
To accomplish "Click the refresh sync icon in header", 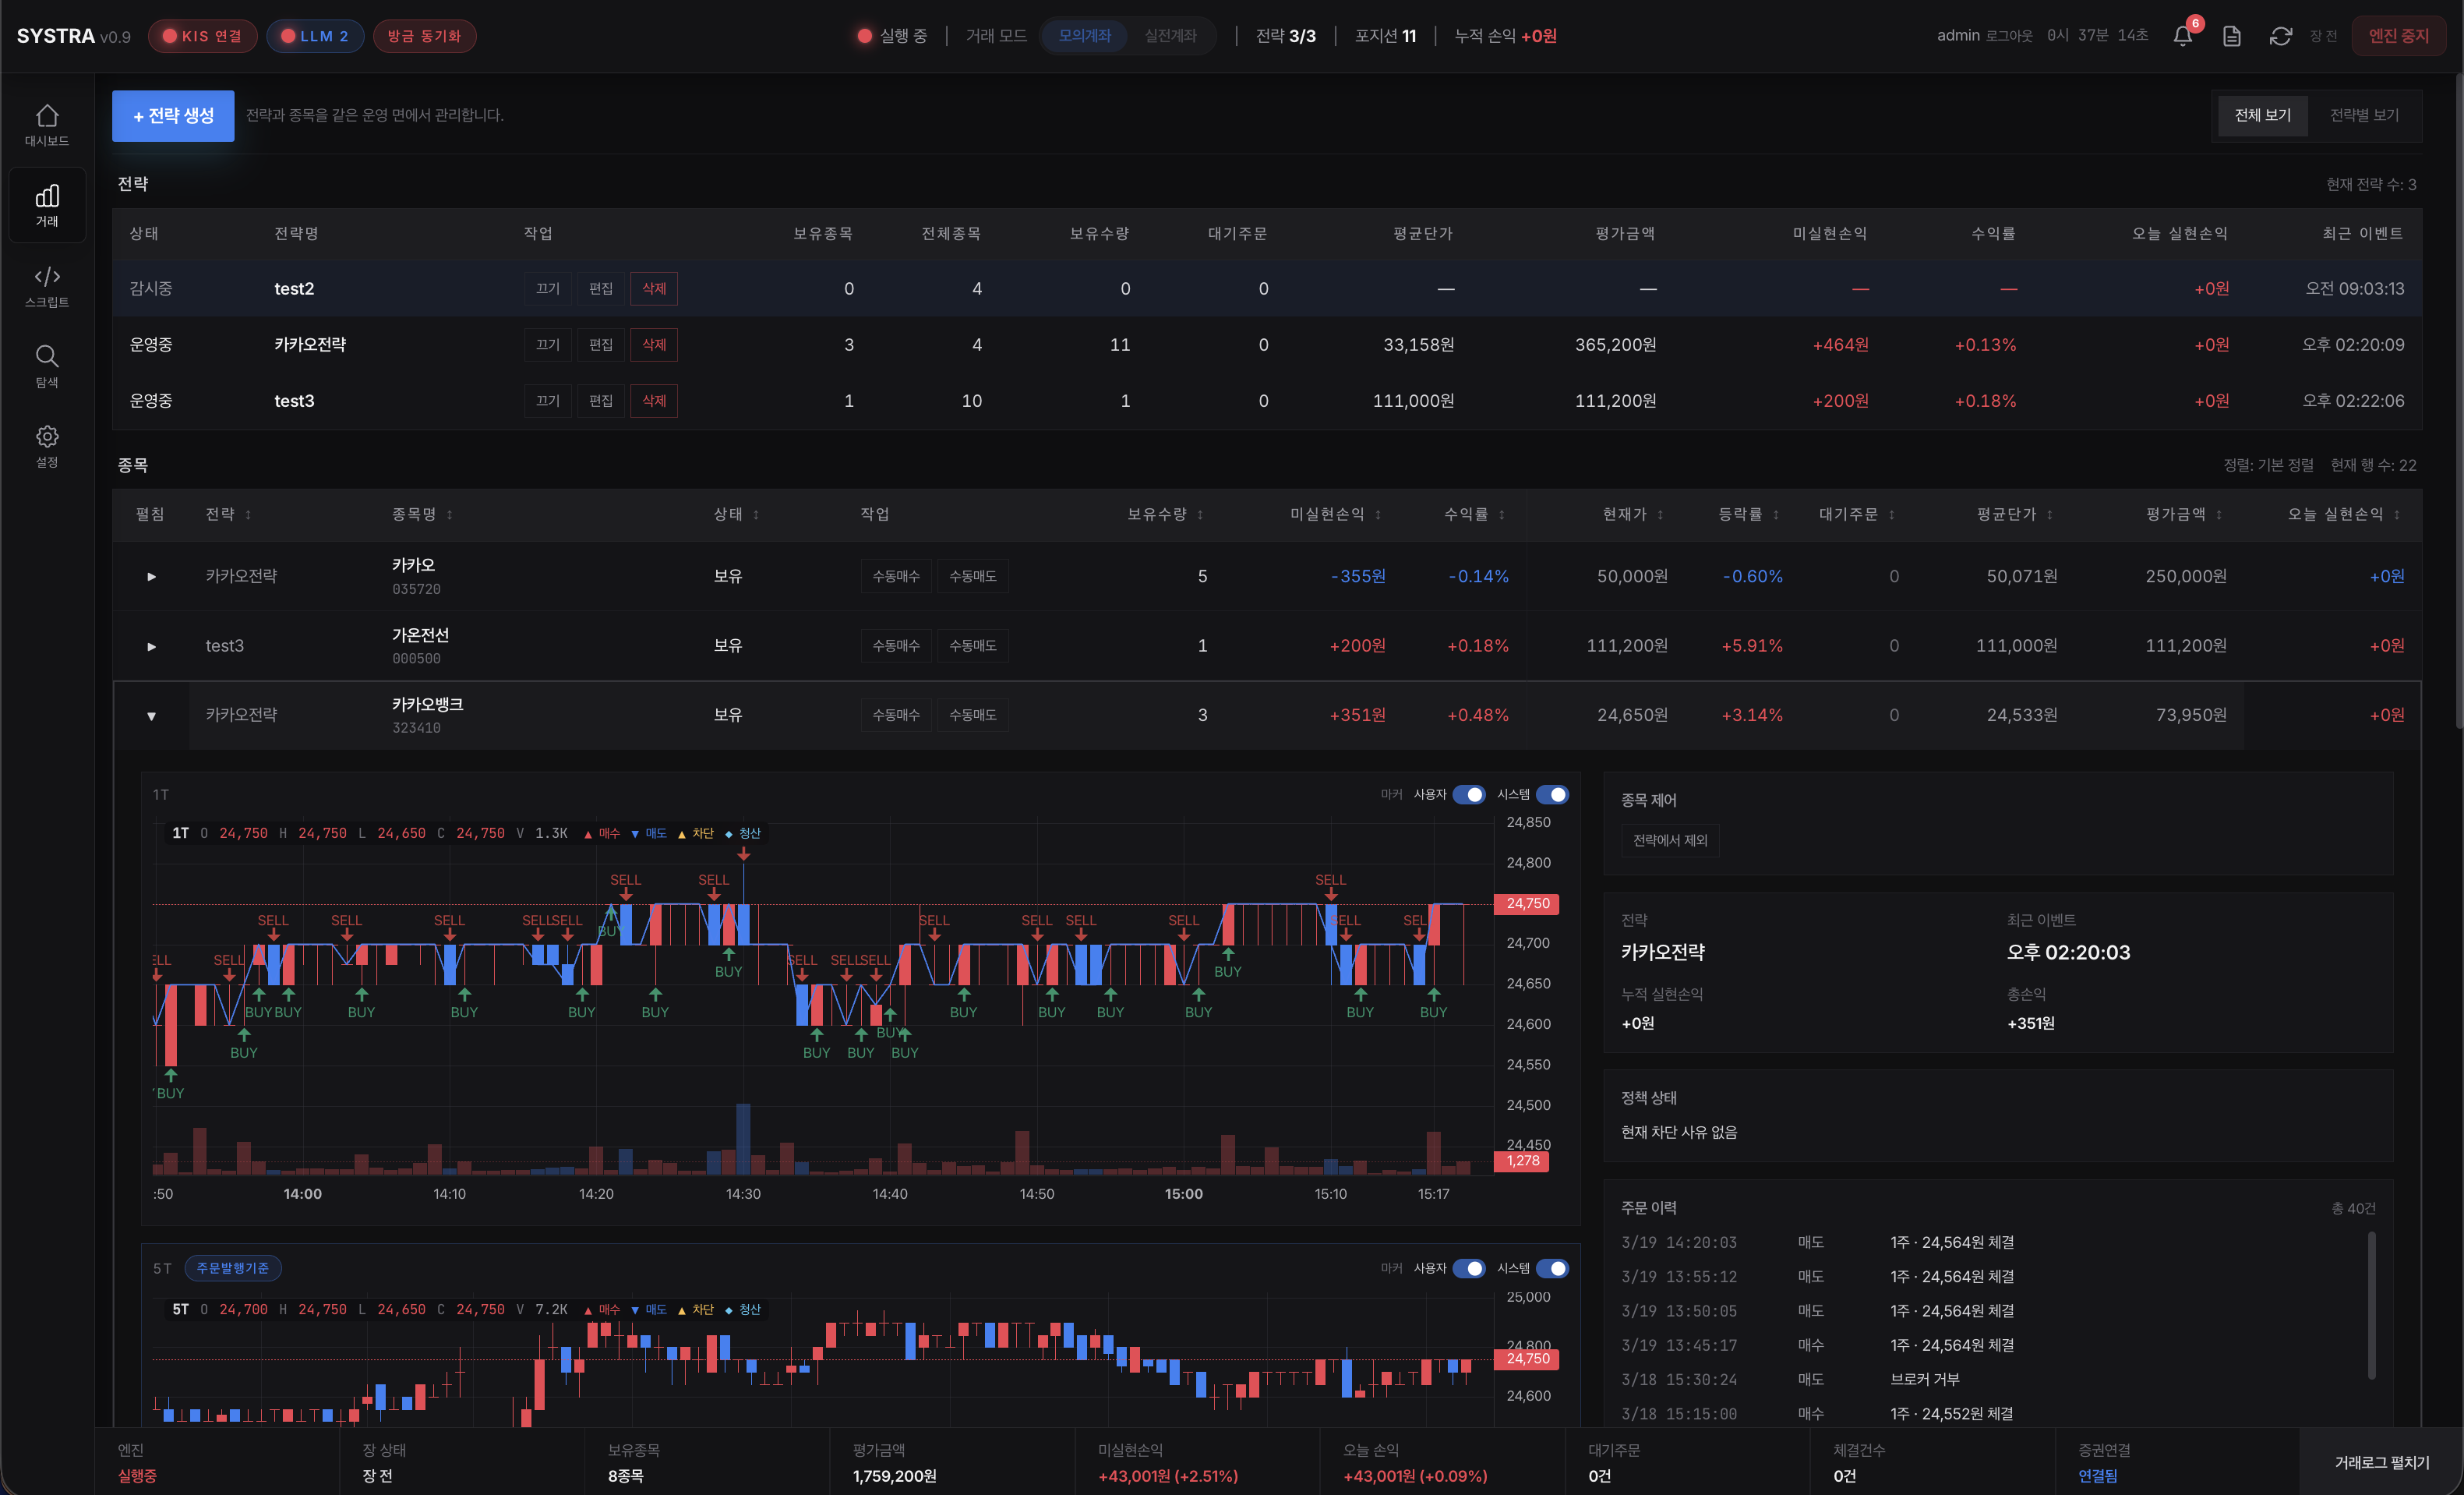I will tap(2281, 36).
